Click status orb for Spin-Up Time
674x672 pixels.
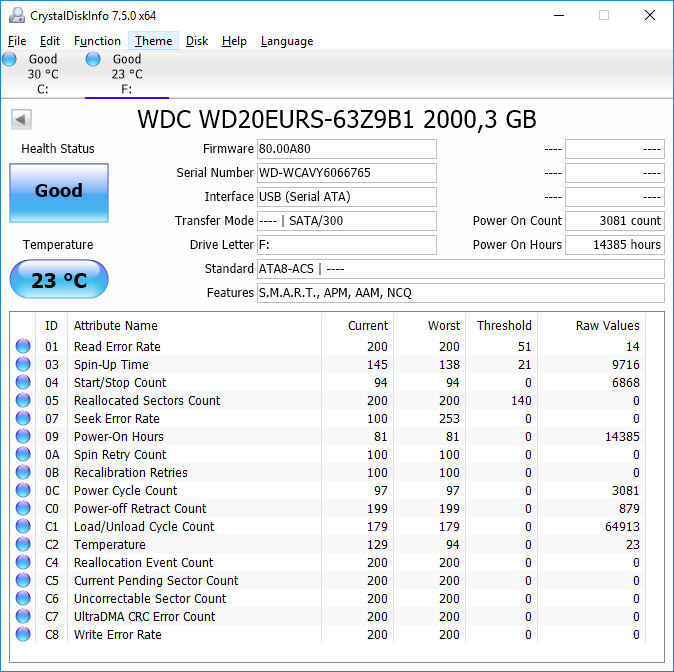23,364
